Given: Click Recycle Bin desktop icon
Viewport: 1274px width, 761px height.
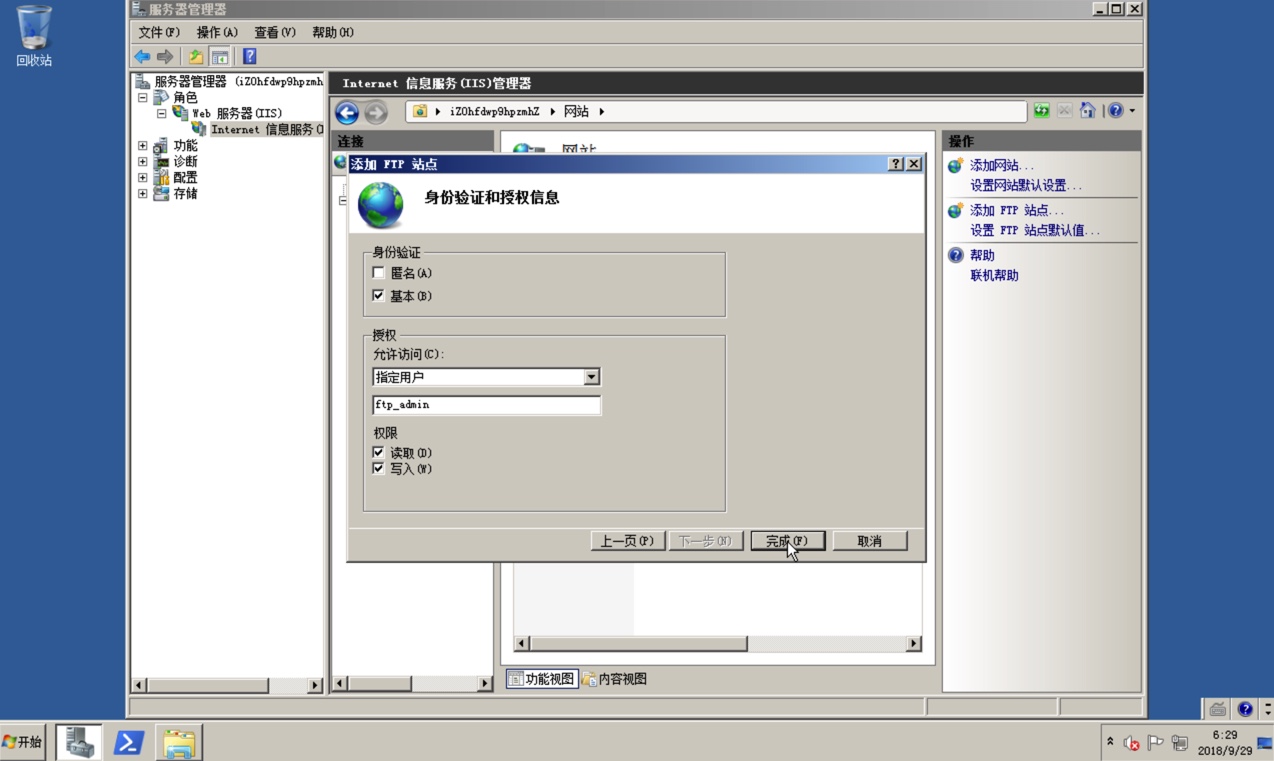Looking at the screenshot, I should (33, 36).
